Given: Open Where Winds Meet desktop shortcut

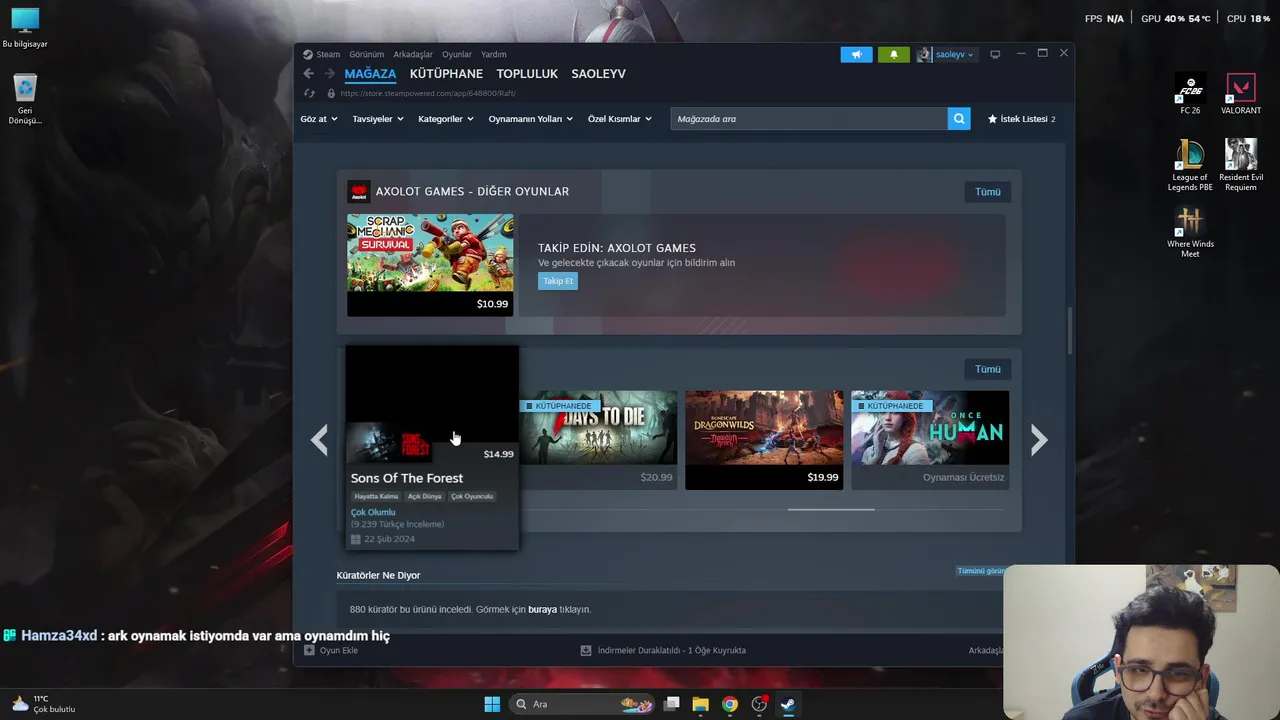Looking at the screenshot, I should click(1190, 232).
